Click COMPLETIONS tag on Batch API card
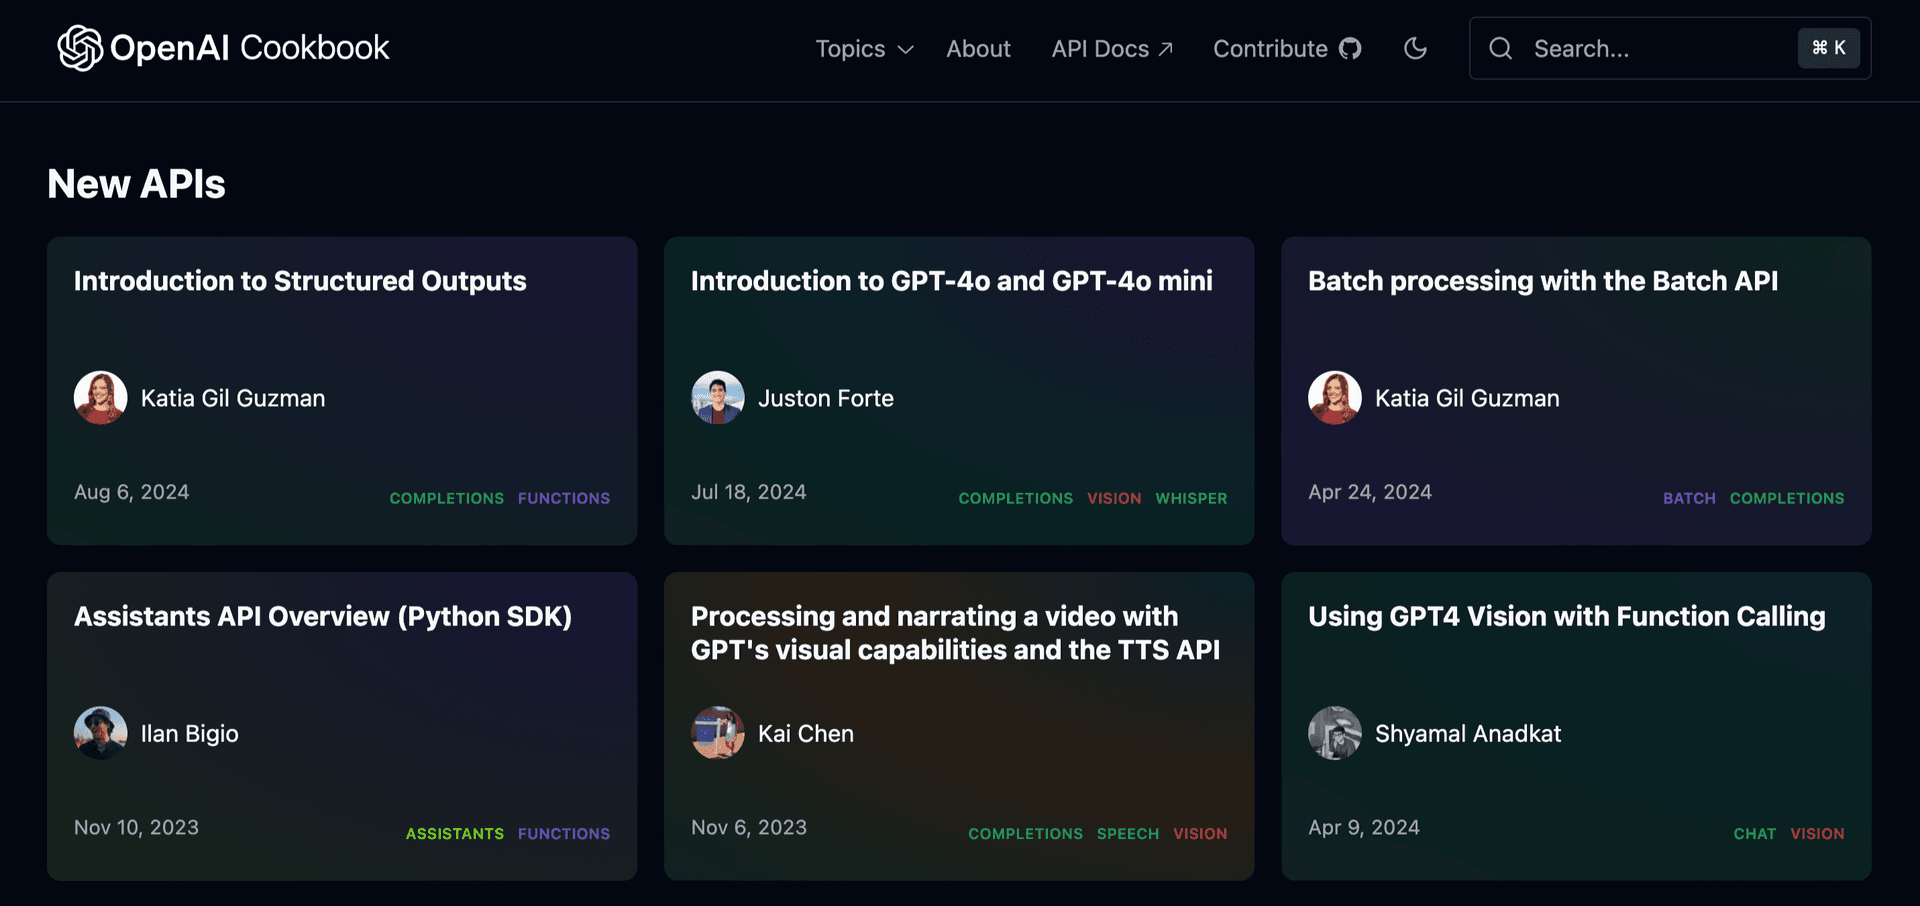The width and height of the screenshot is (1920, 906). point(1787,498)
